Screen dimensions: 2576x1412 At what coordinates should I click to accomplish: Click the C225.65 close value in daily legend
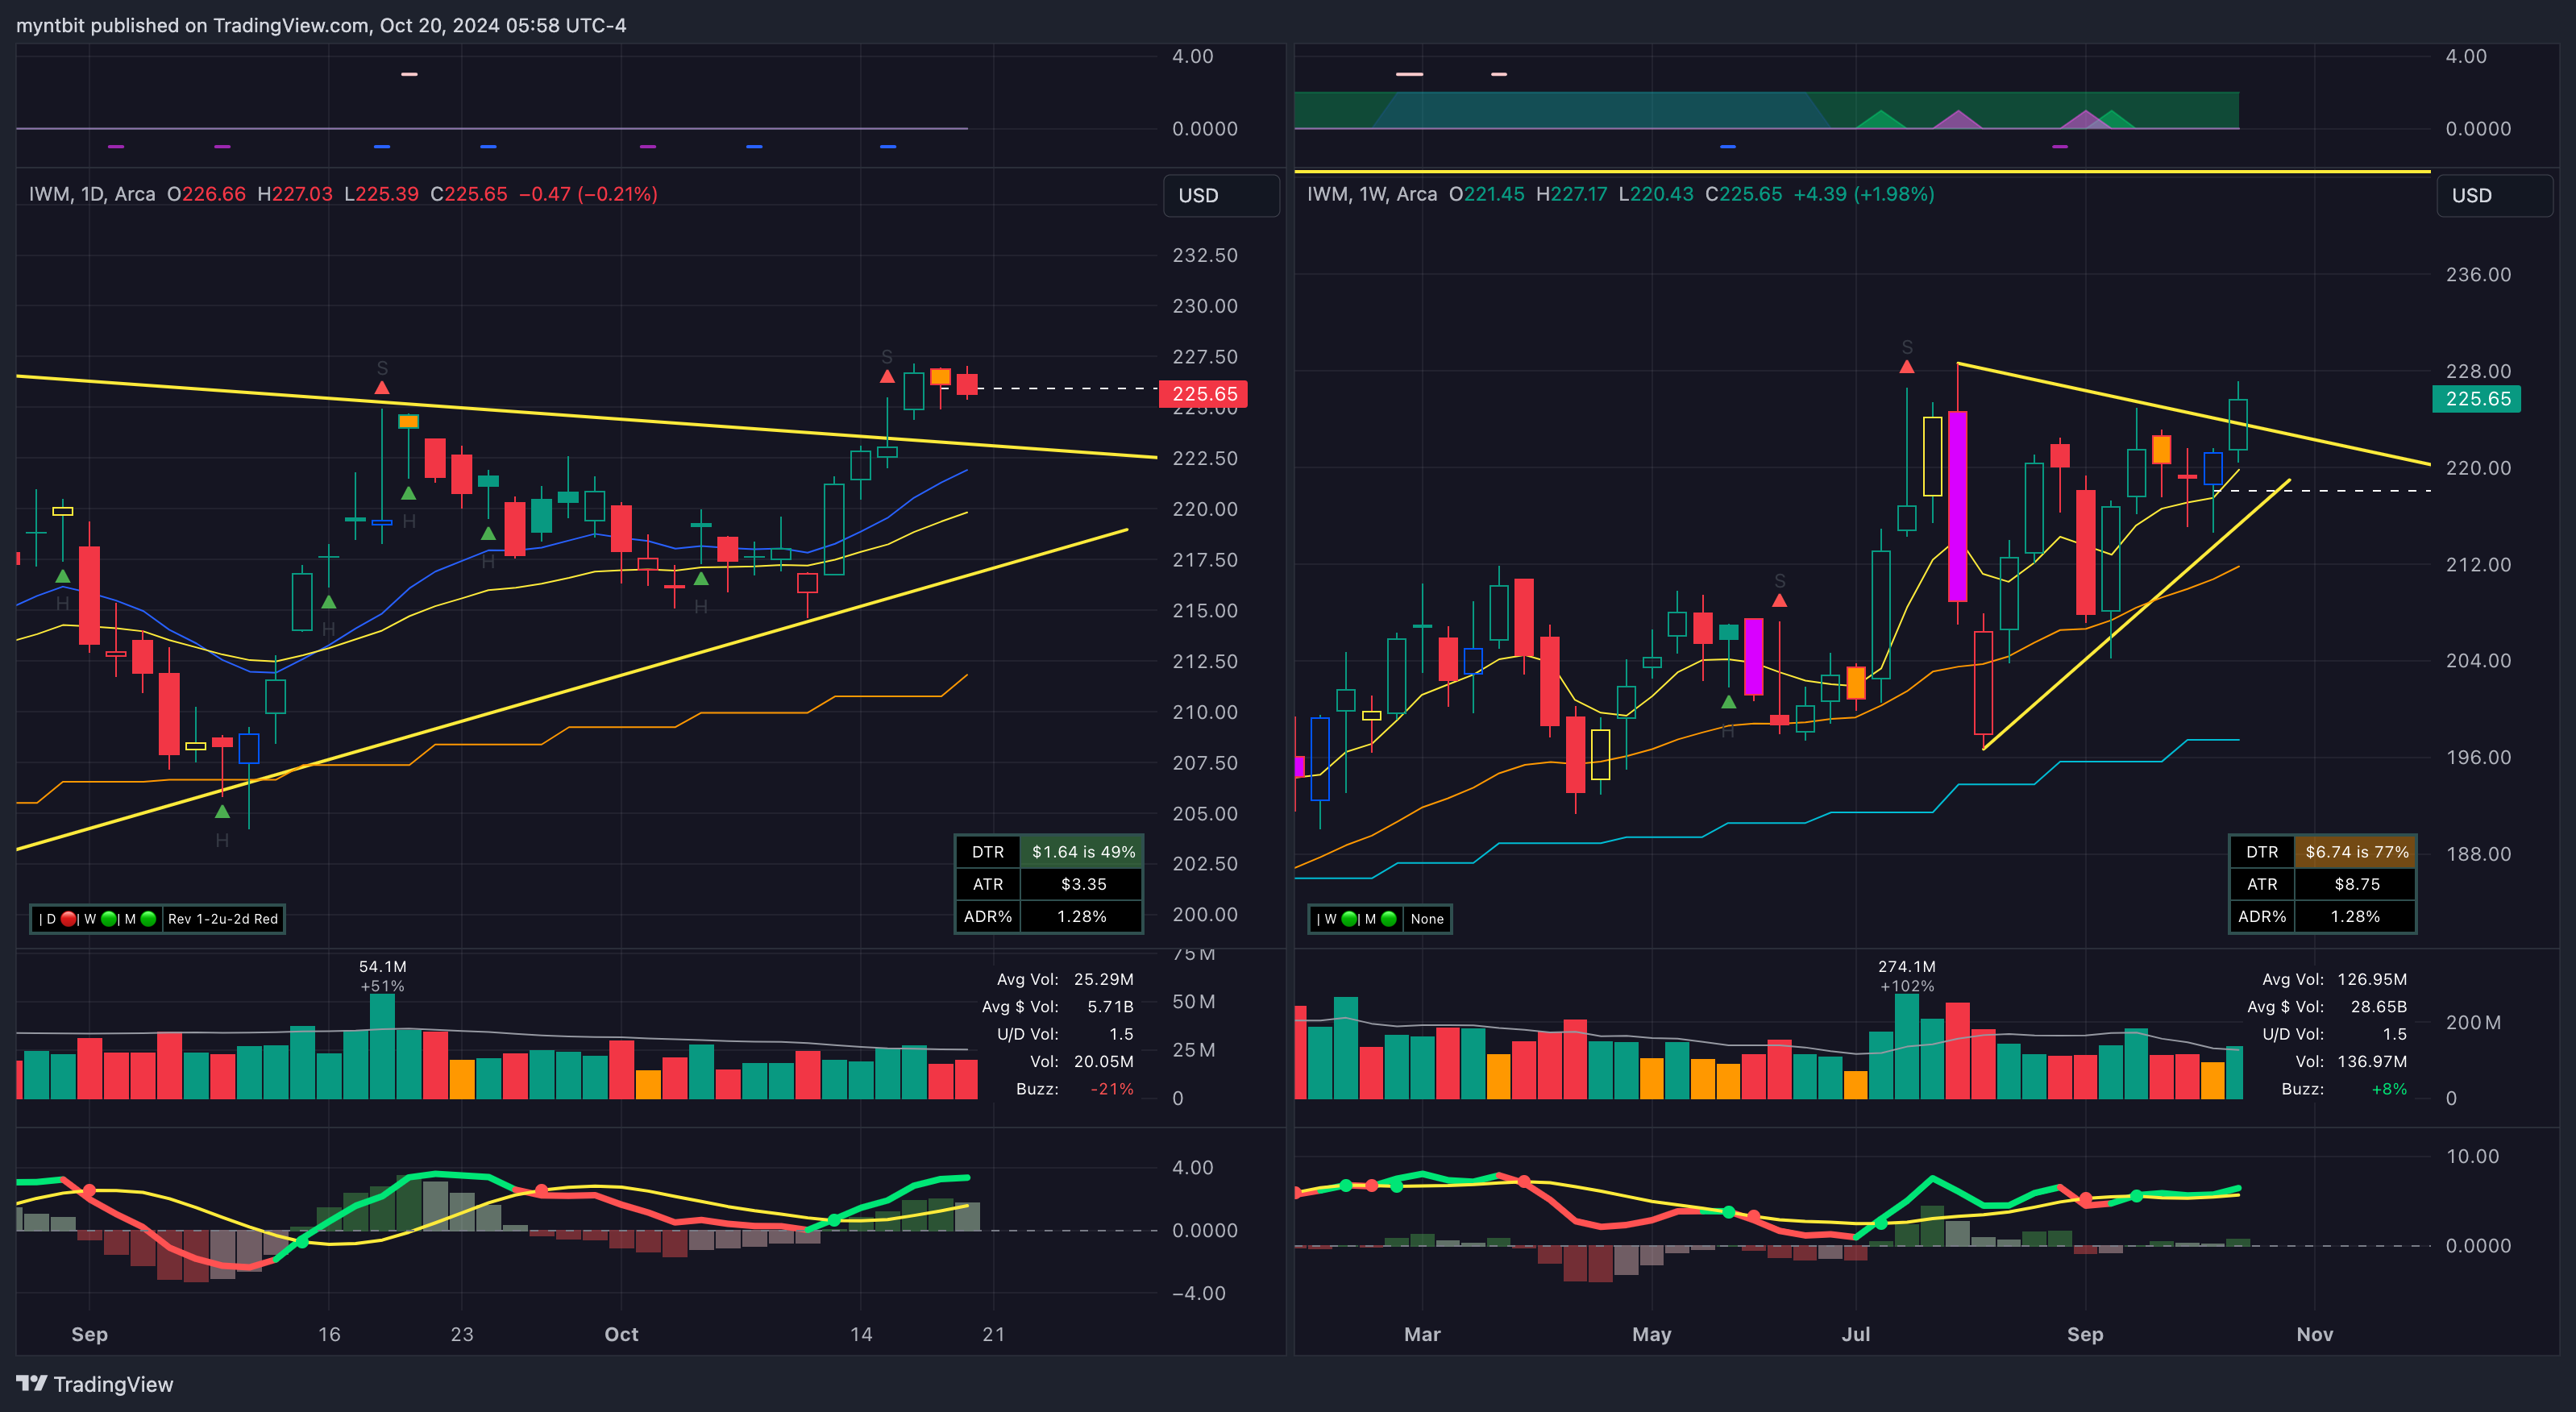point(468,194)
